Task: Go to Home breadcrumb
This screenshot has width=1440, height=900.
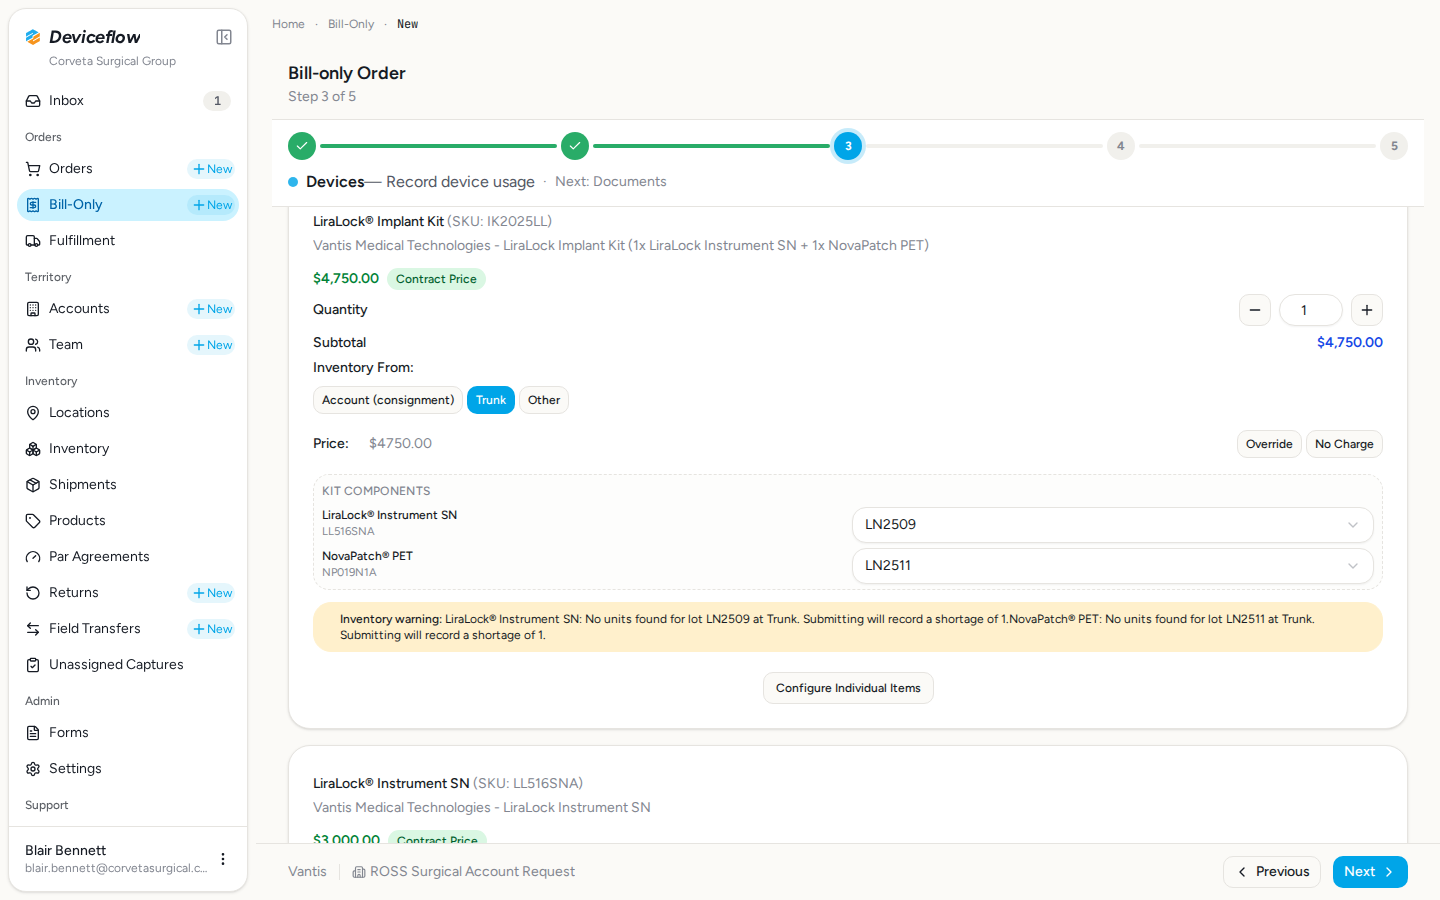Action: [x=288, y=24]
